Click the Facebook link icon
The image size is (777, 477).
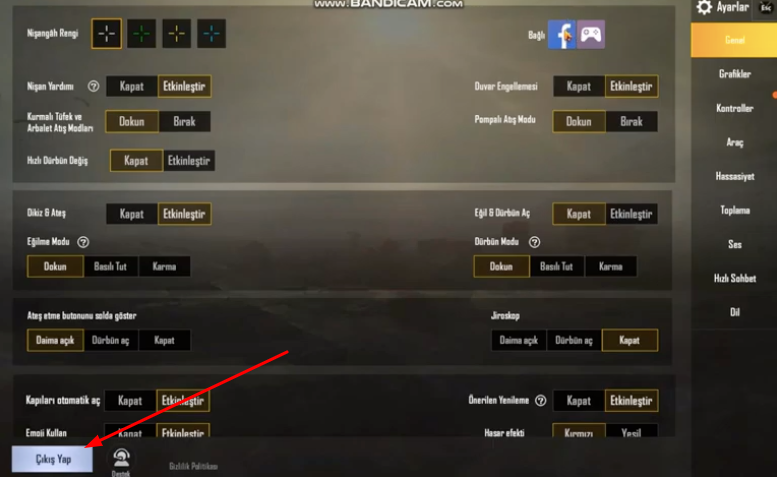(562, 35)
